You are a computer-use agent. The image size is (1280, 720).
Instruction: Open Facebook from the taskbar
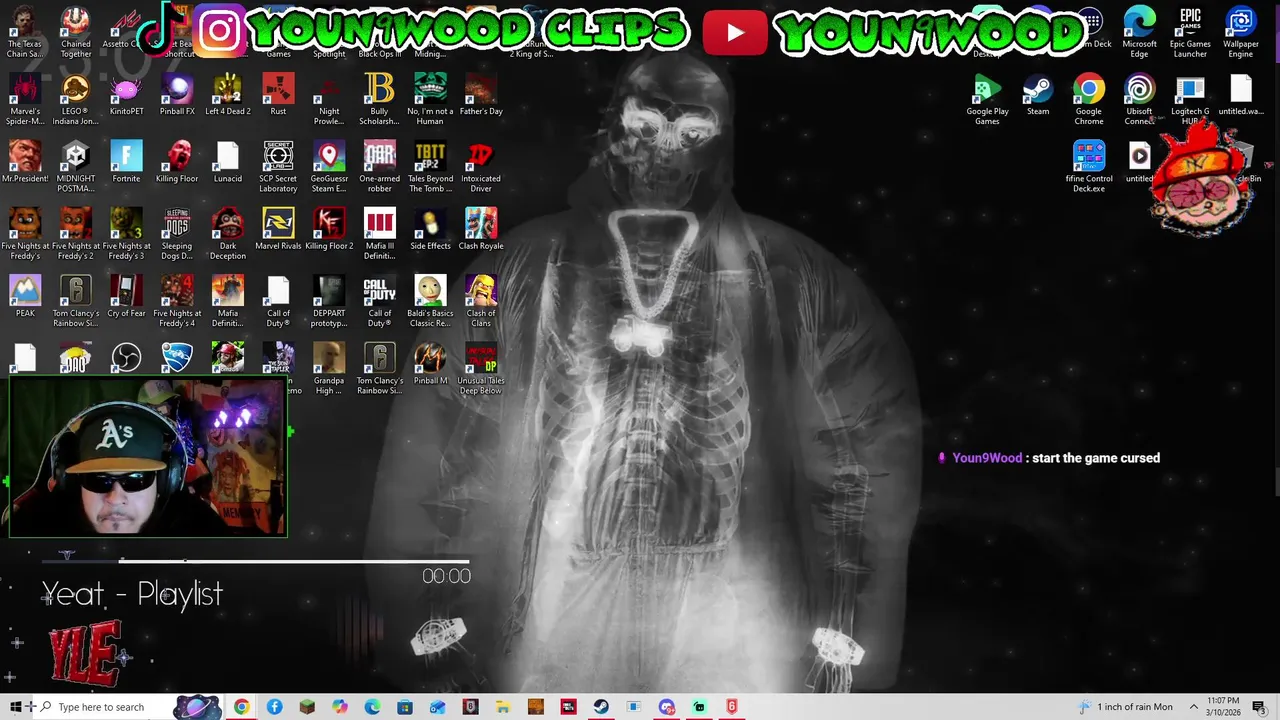pos(274,707)
